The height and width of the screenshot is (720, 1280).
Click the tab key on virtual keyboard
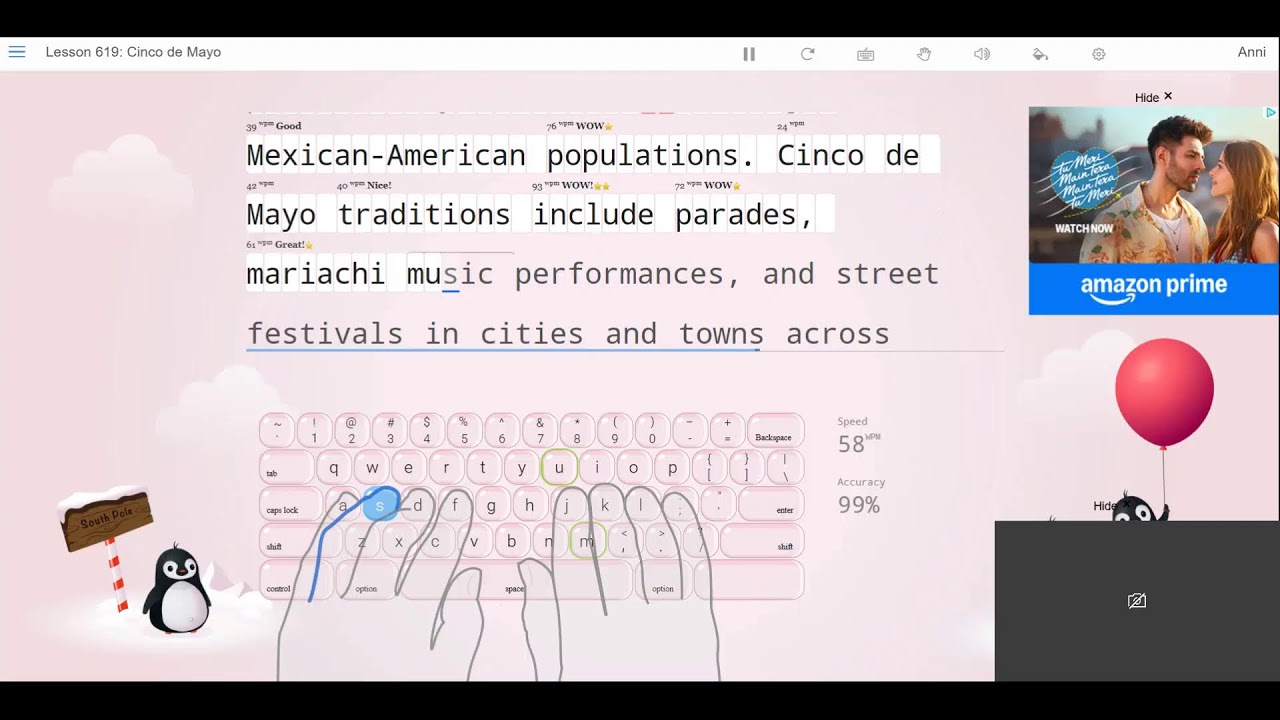[x=287, y=468]
